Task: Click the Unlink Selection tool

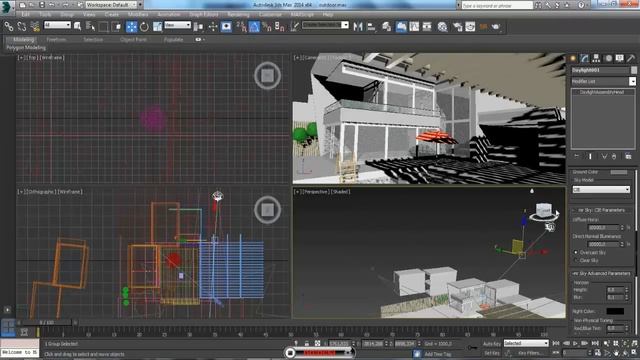Action: pyautogui.click(x=22, y=27)
